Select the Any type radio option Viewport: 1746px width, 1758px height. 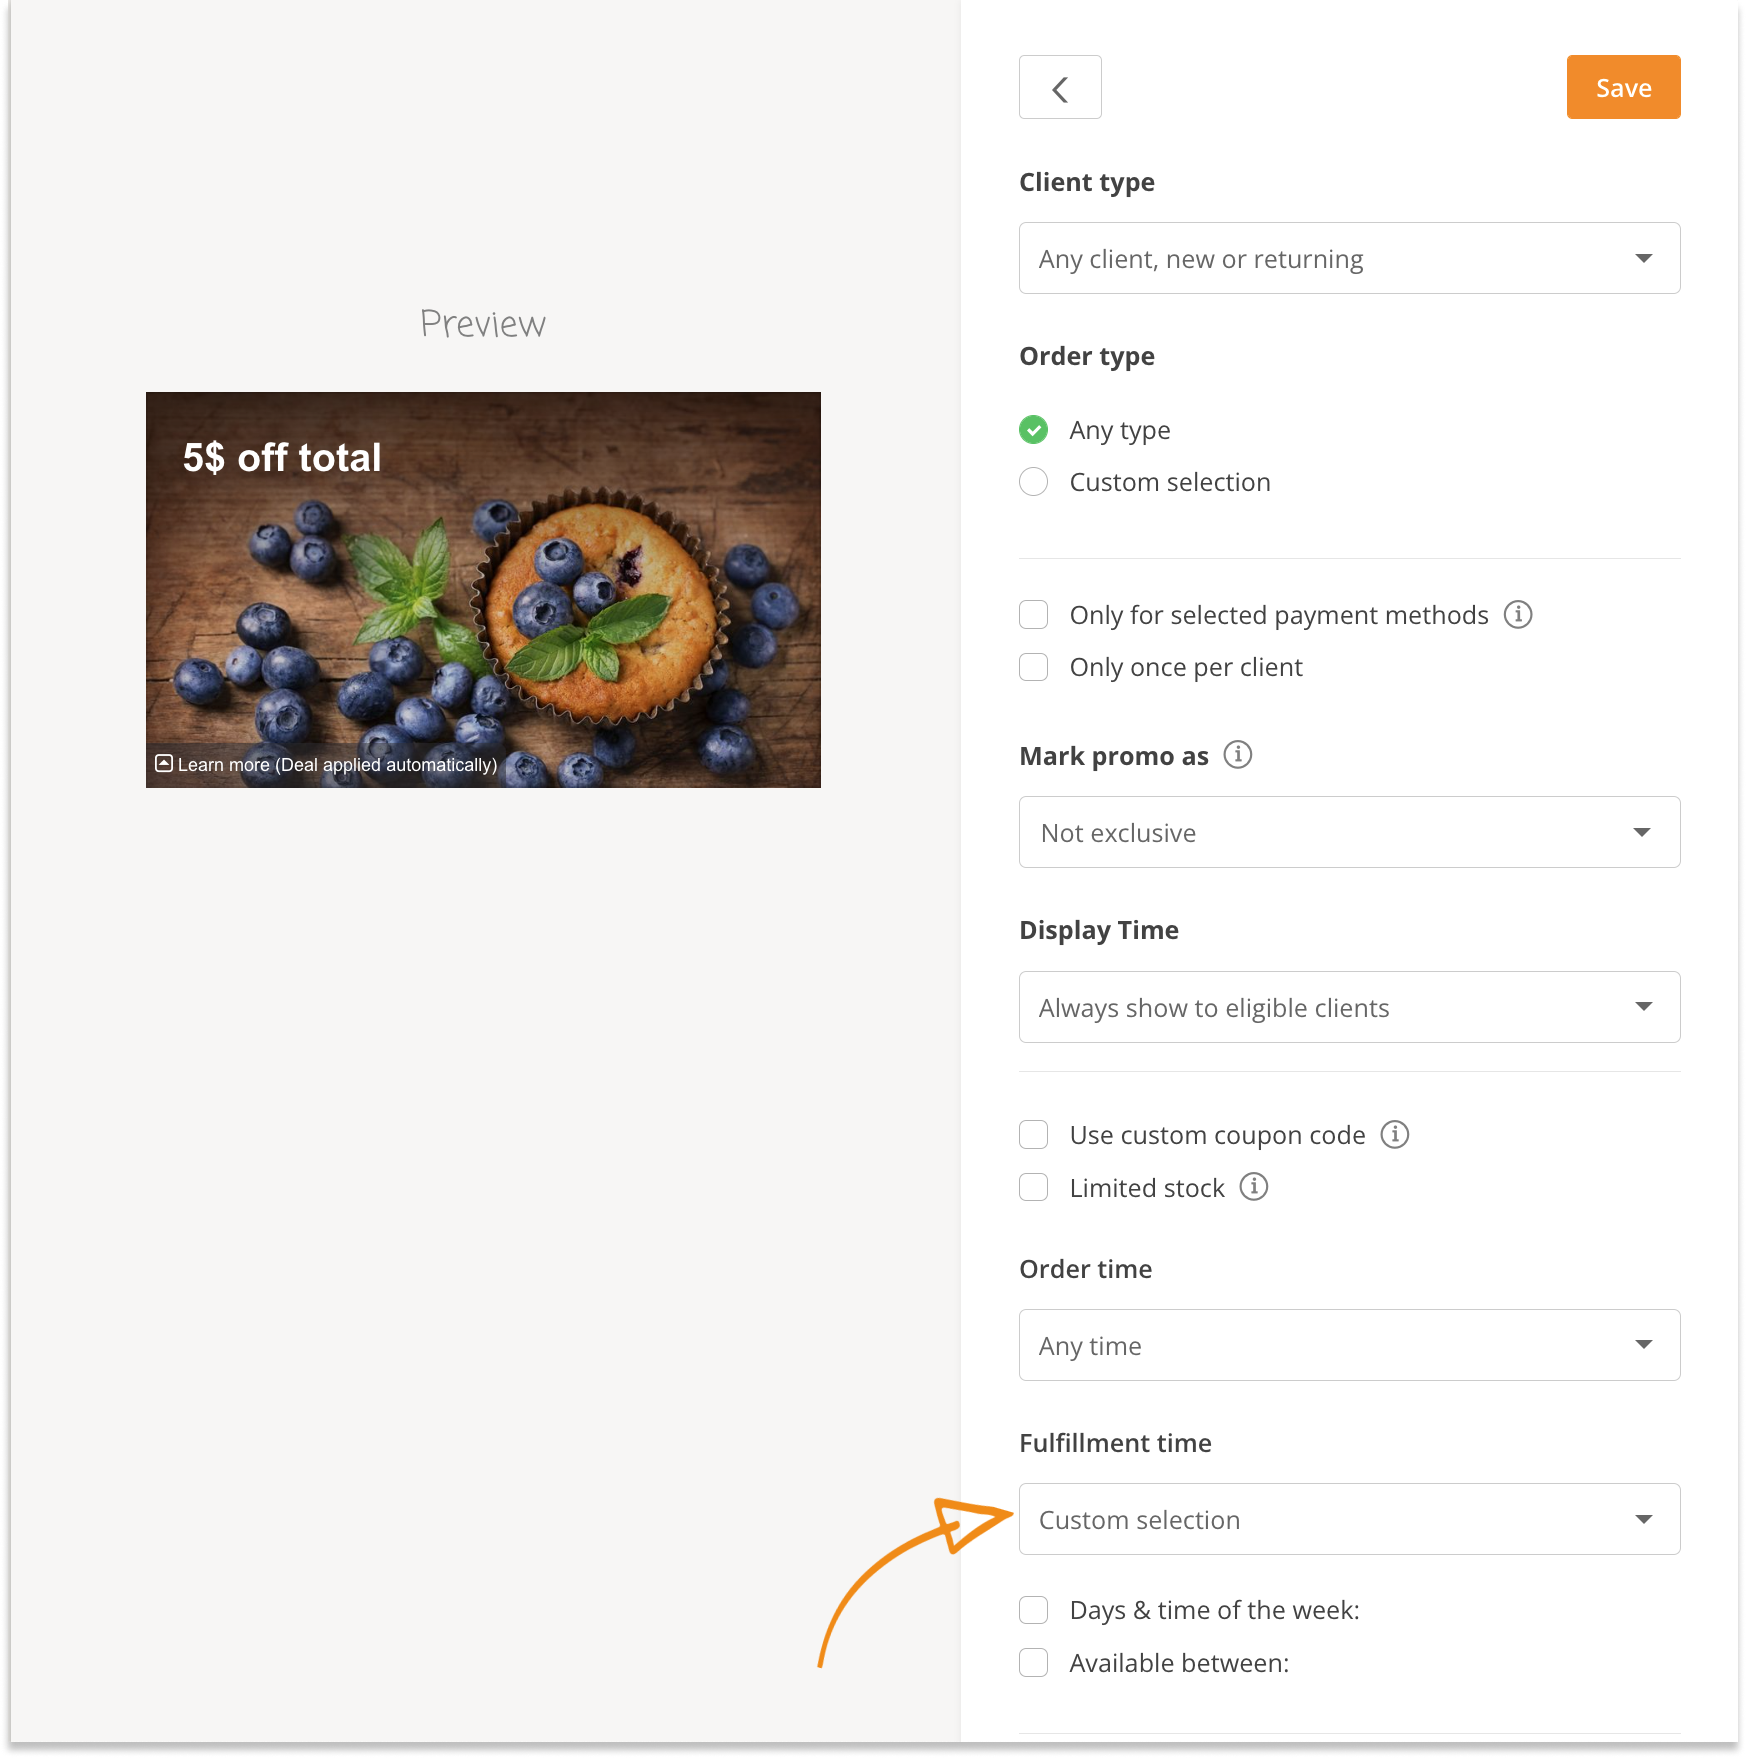(1034, 430)
